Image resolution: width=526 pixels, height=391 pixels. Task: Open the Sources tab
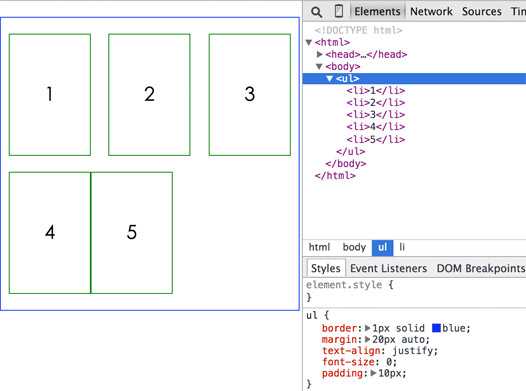tap(482, 11)
